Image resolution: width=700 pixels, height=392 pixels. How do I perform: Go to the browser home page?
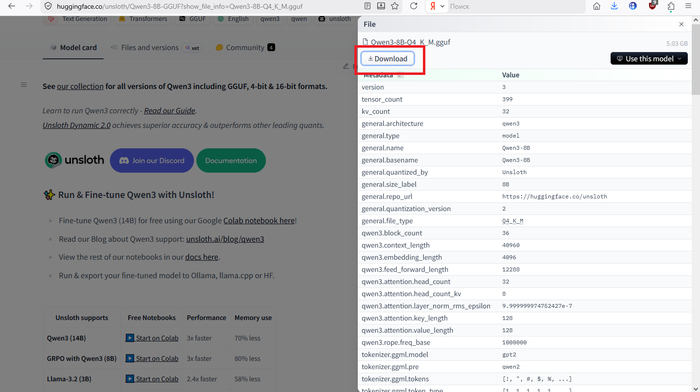pos(596,6)
